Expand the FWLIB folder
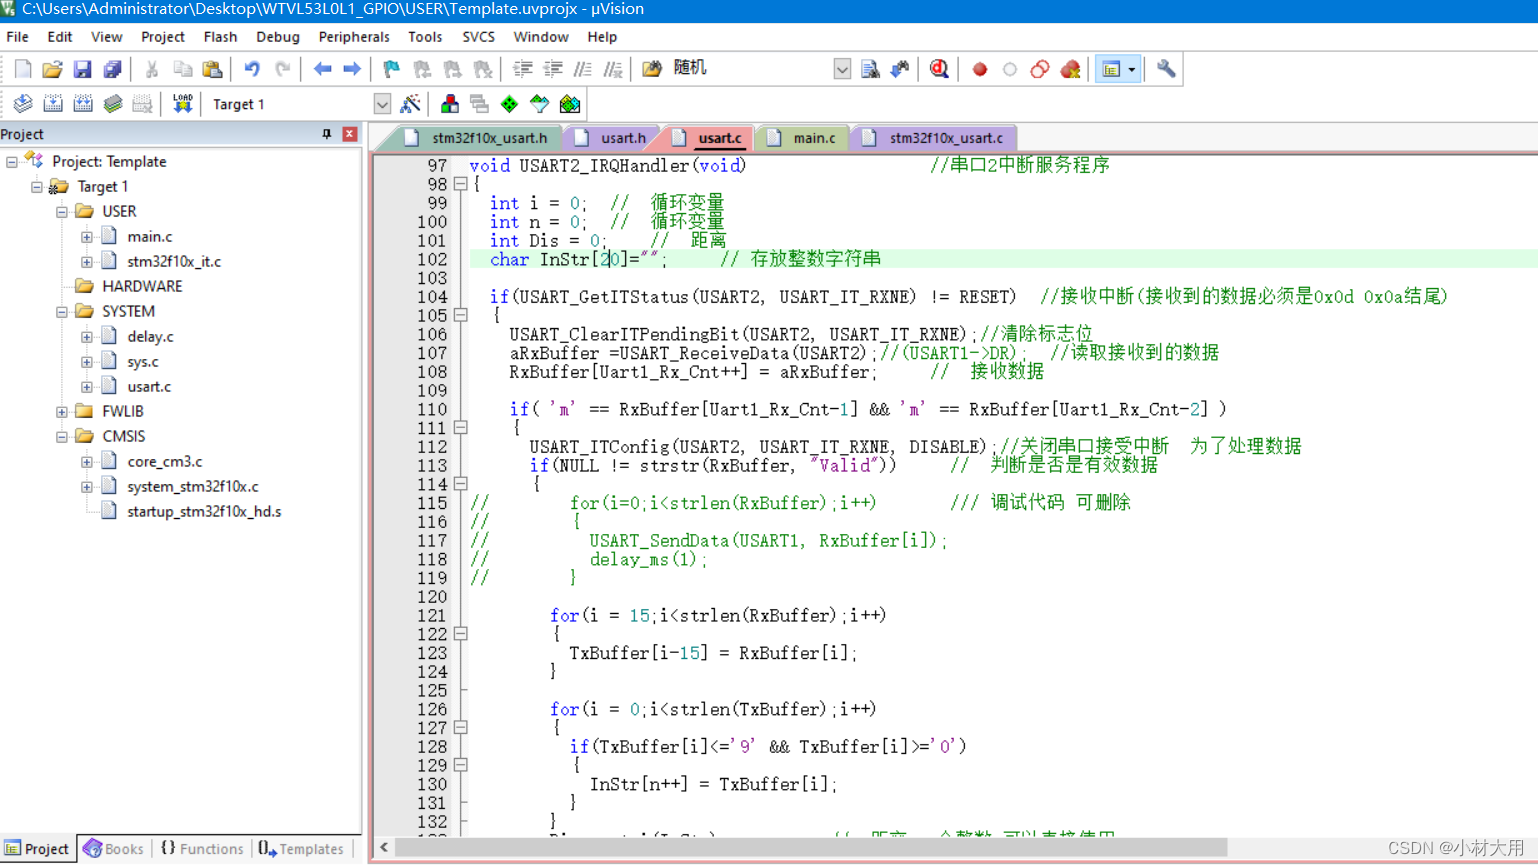This screenshot has height=866, width=1538. coord(62,412)
